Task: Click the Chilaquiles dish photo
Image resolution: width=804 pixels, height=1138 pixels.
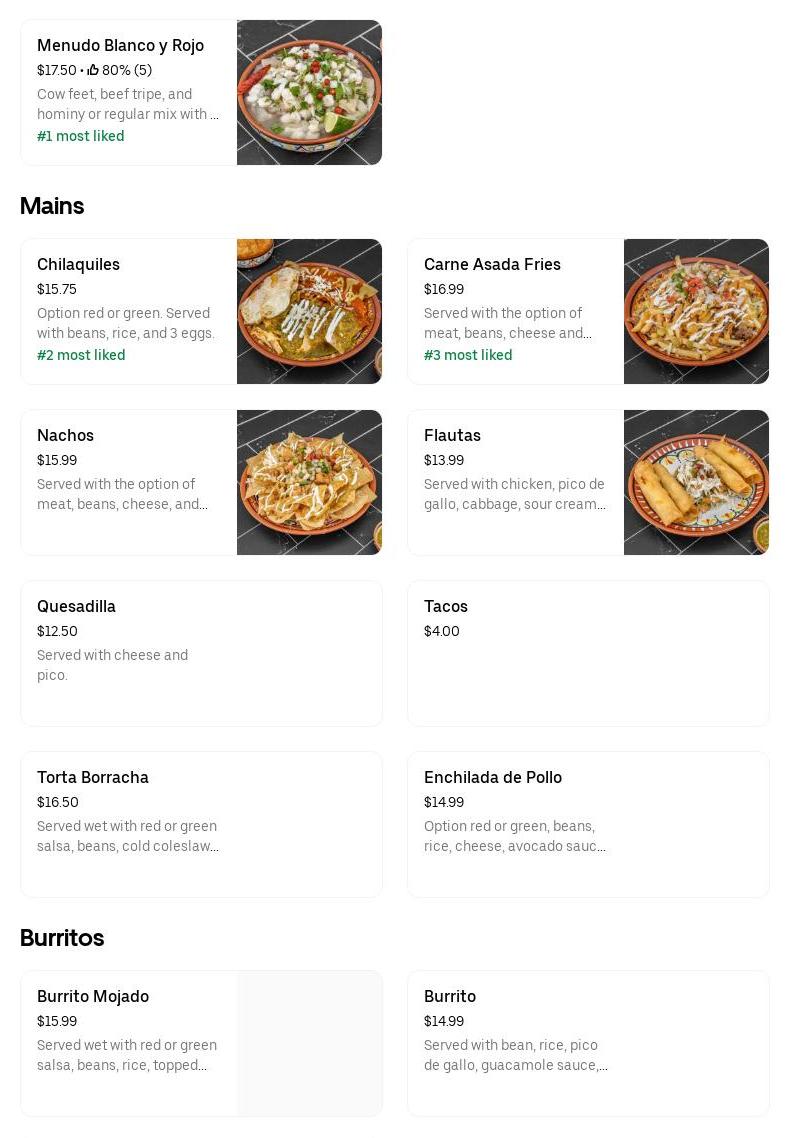Action: (x=309, y=311)
